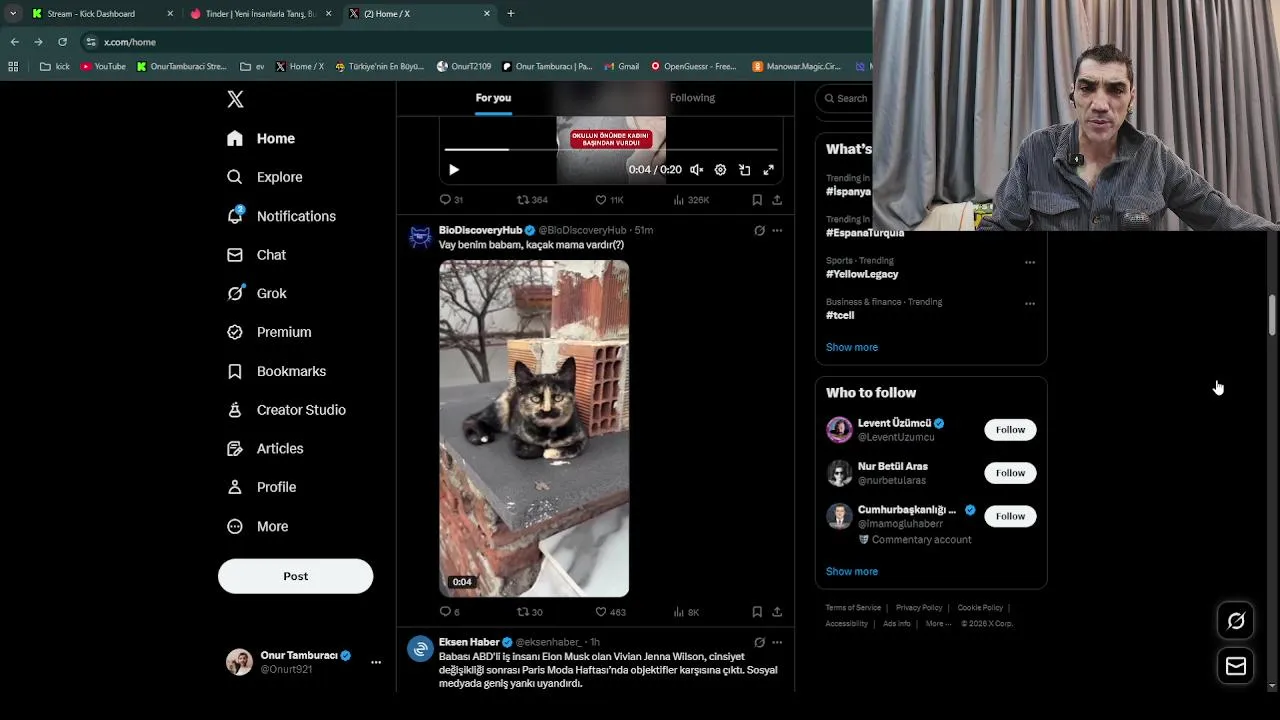Viewport: 1280px width, 720px height.
Task: Expand the More menu in sidebar
Action: pyautogui.click(x=258, y=526)
